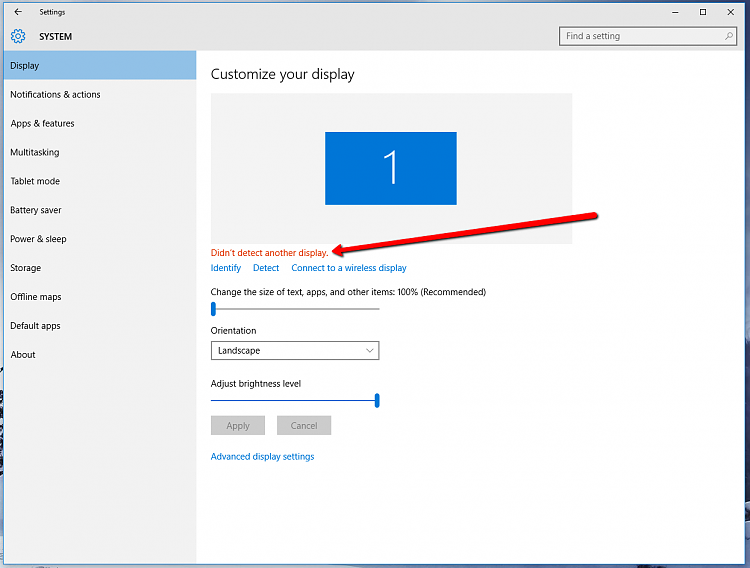Open Notifications & actions settings

click(100, 94)
